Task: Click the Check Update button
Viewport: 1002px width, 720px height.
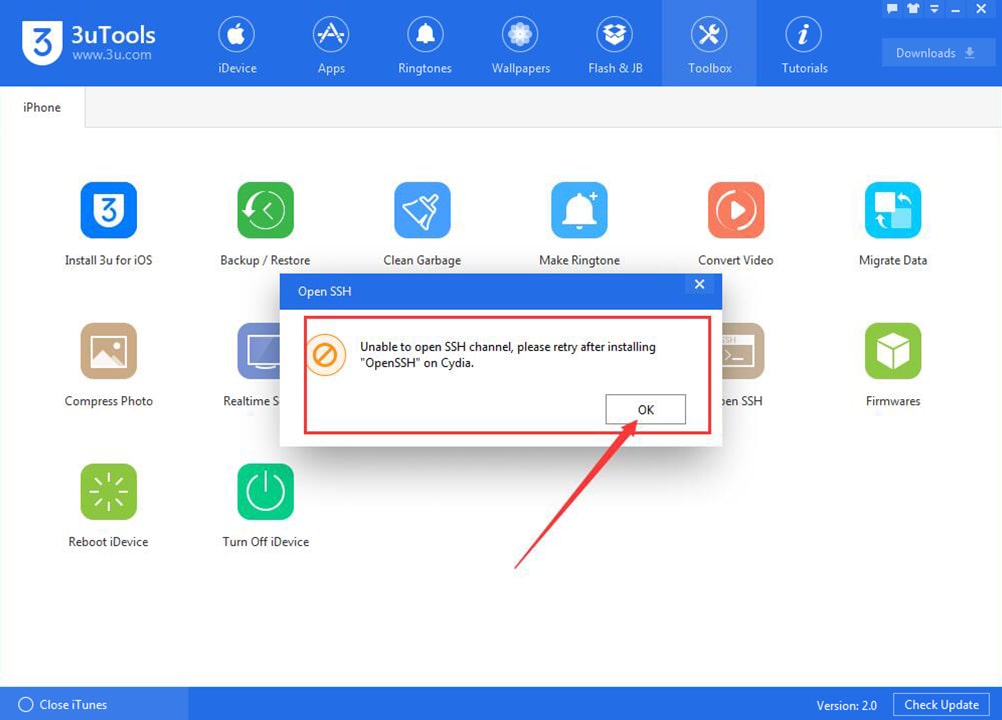Action: pos(940,704)
